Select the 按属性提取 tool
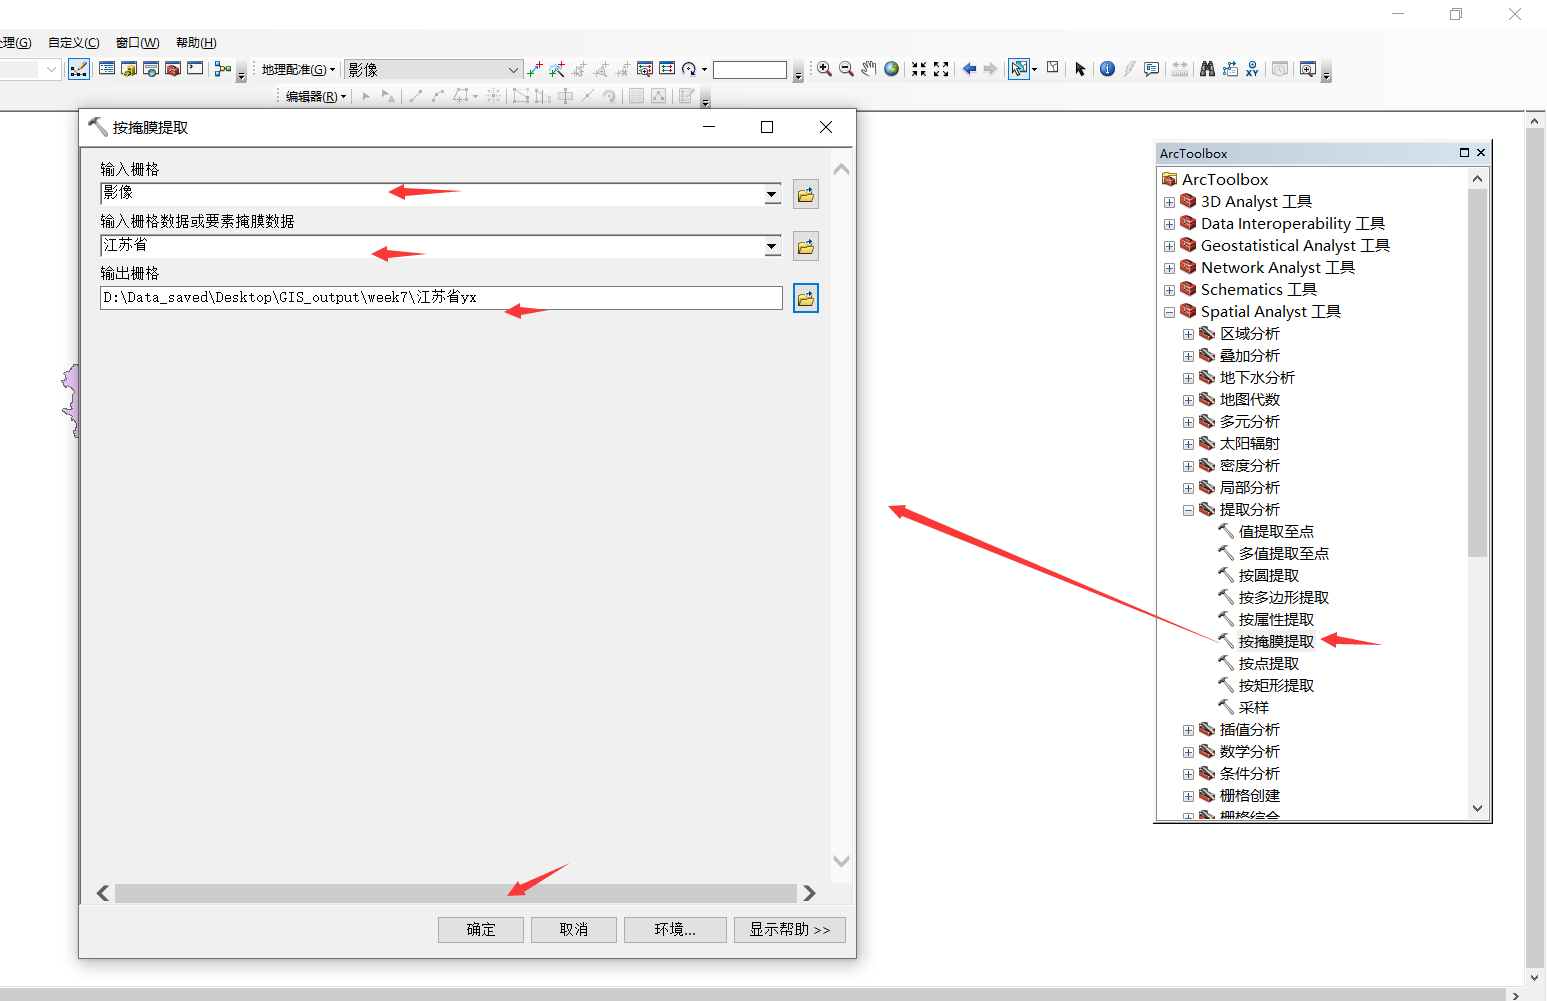The height and width of the screenshot is (1001, 1547). (1276, 620)
